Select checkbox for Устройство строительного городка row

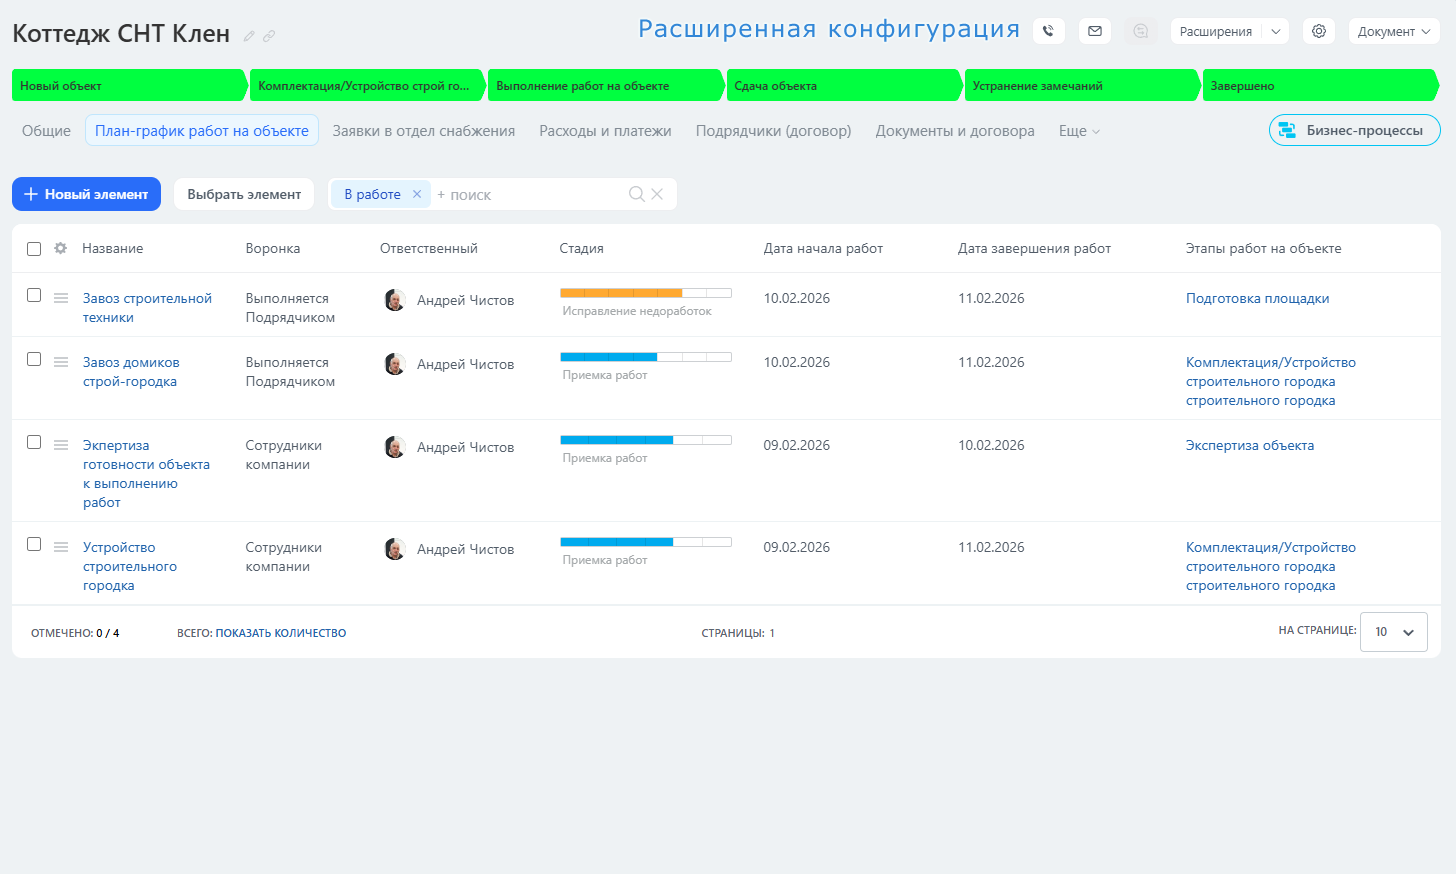point(34,544)
